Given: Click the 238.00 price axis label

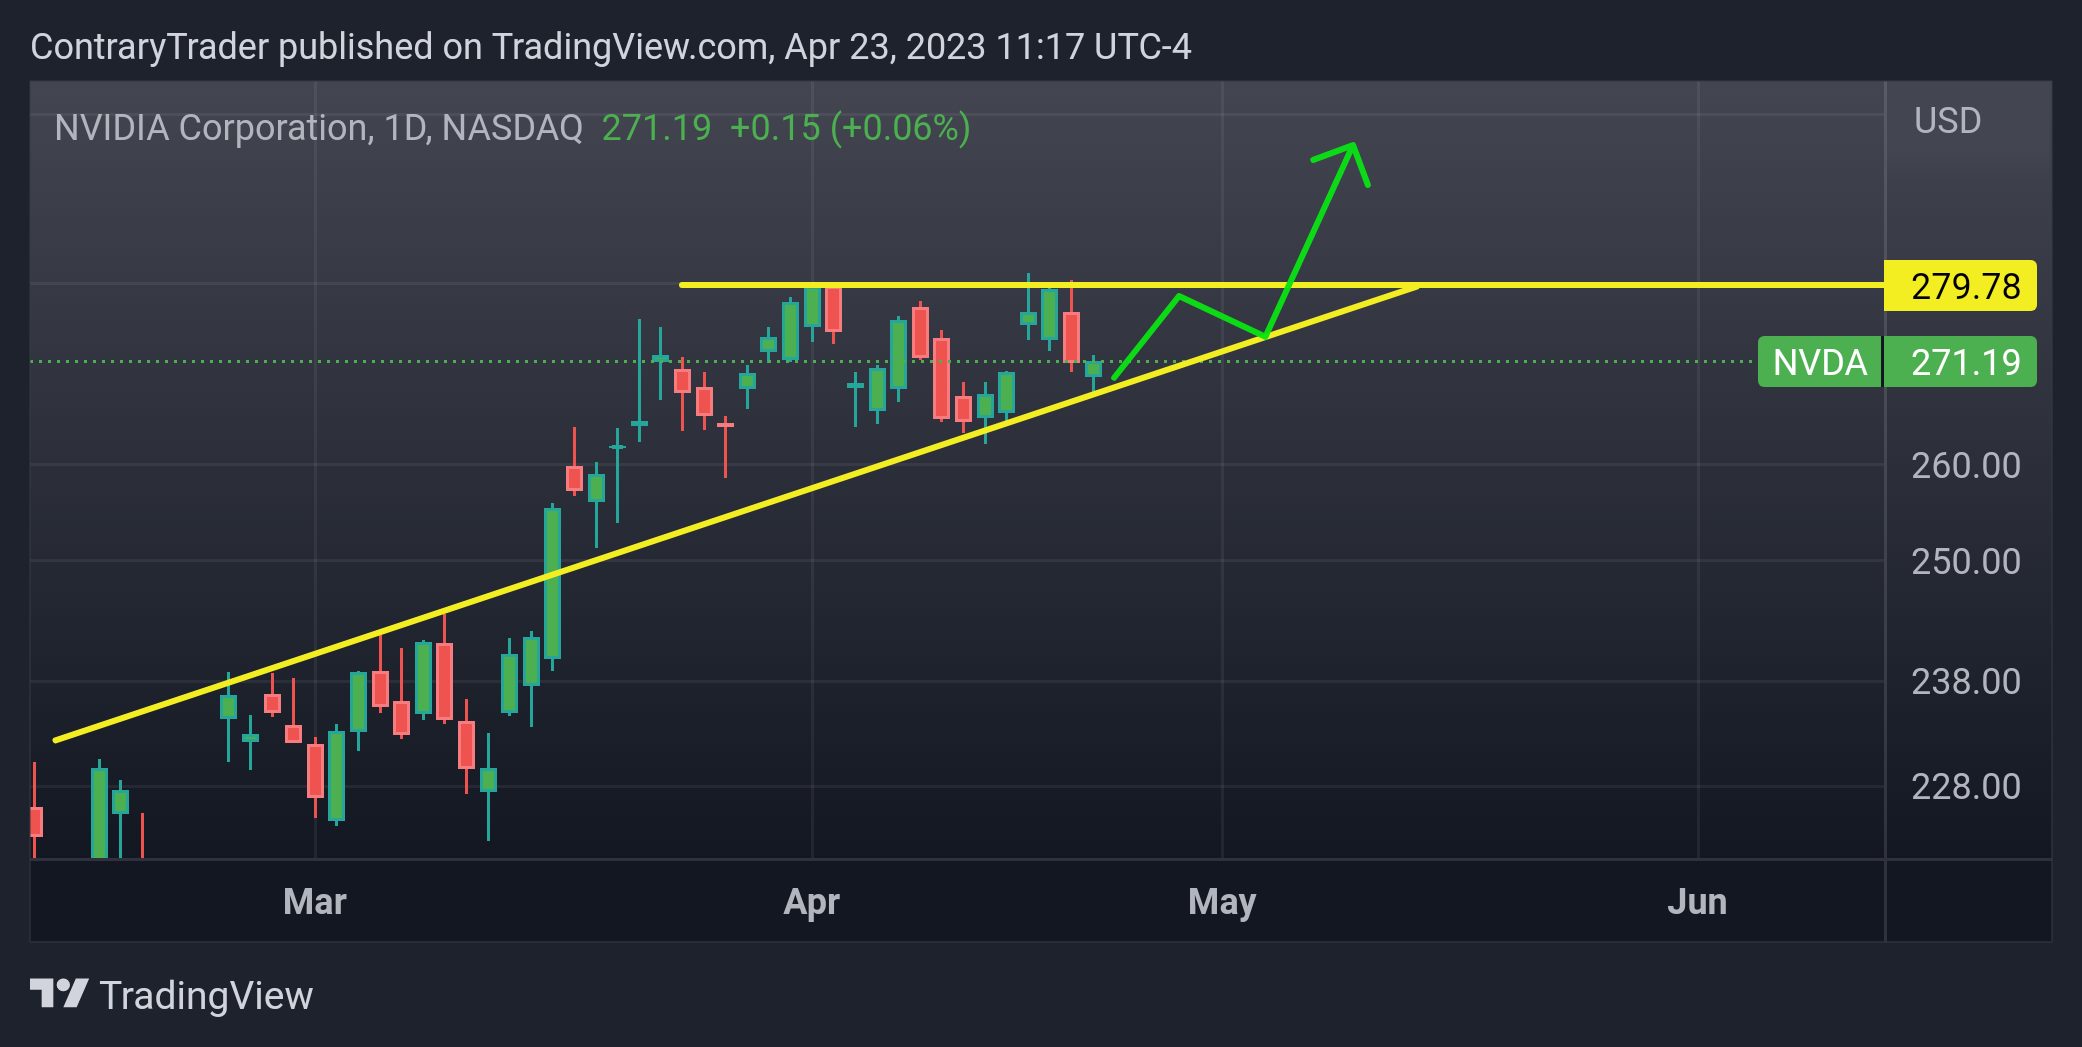Looking at the screenshot, I should click(x=1966, y=682).
